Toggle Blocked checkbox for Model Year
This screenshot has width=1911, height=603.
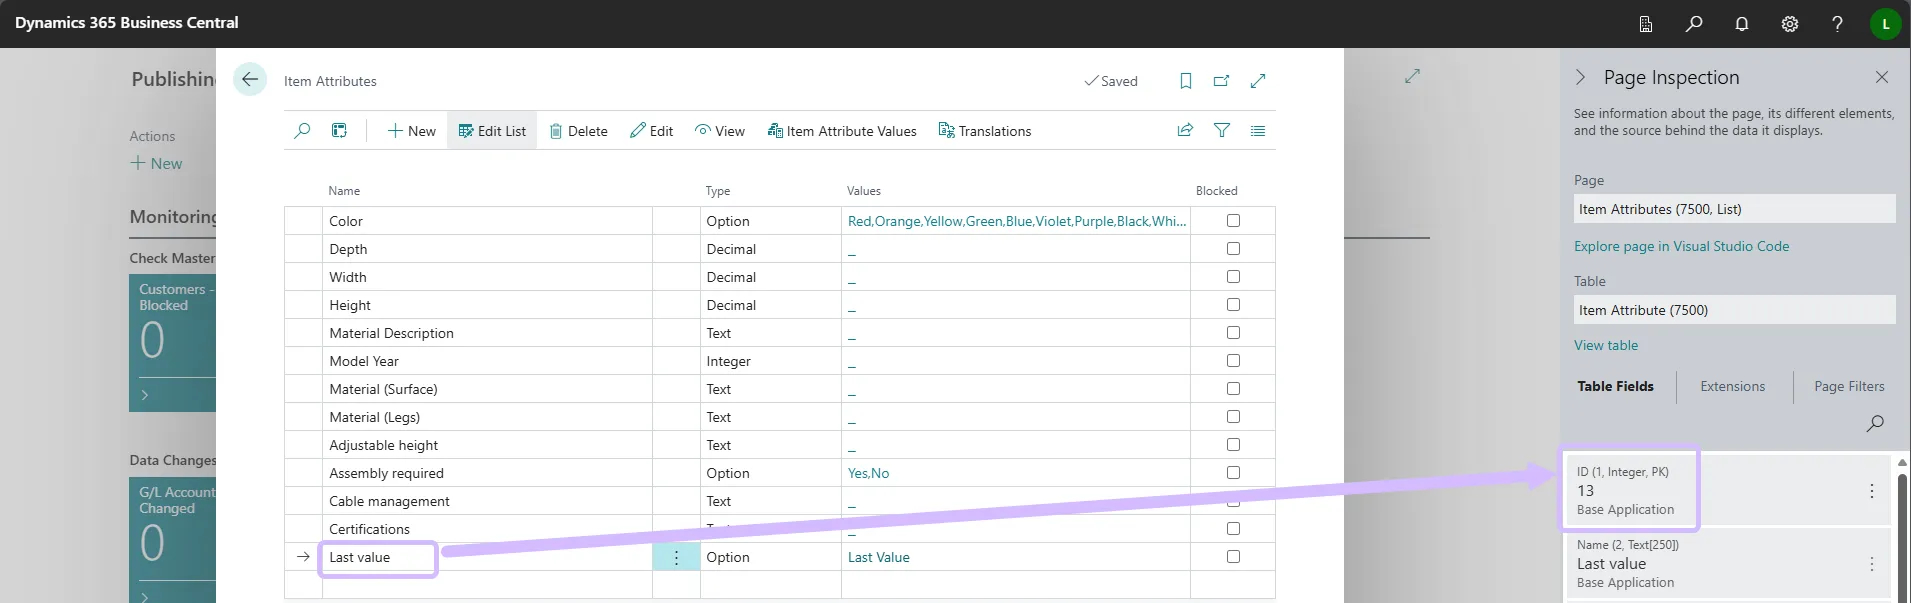(x=1233, y=361)
